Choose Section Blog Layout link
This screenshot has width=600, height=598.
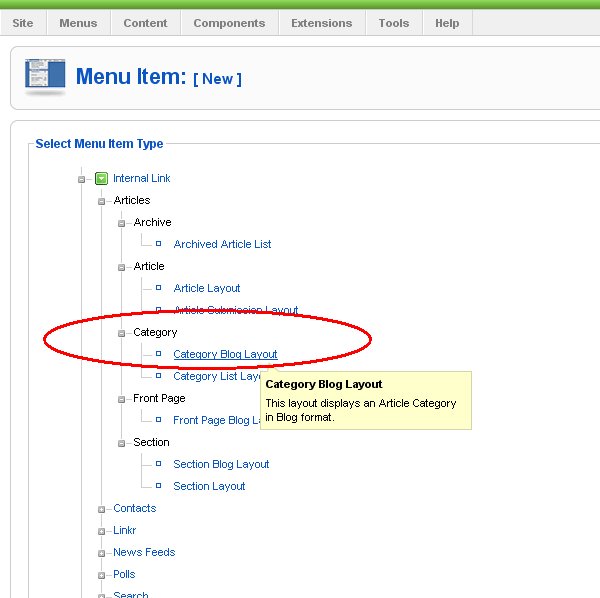[221, 464]
